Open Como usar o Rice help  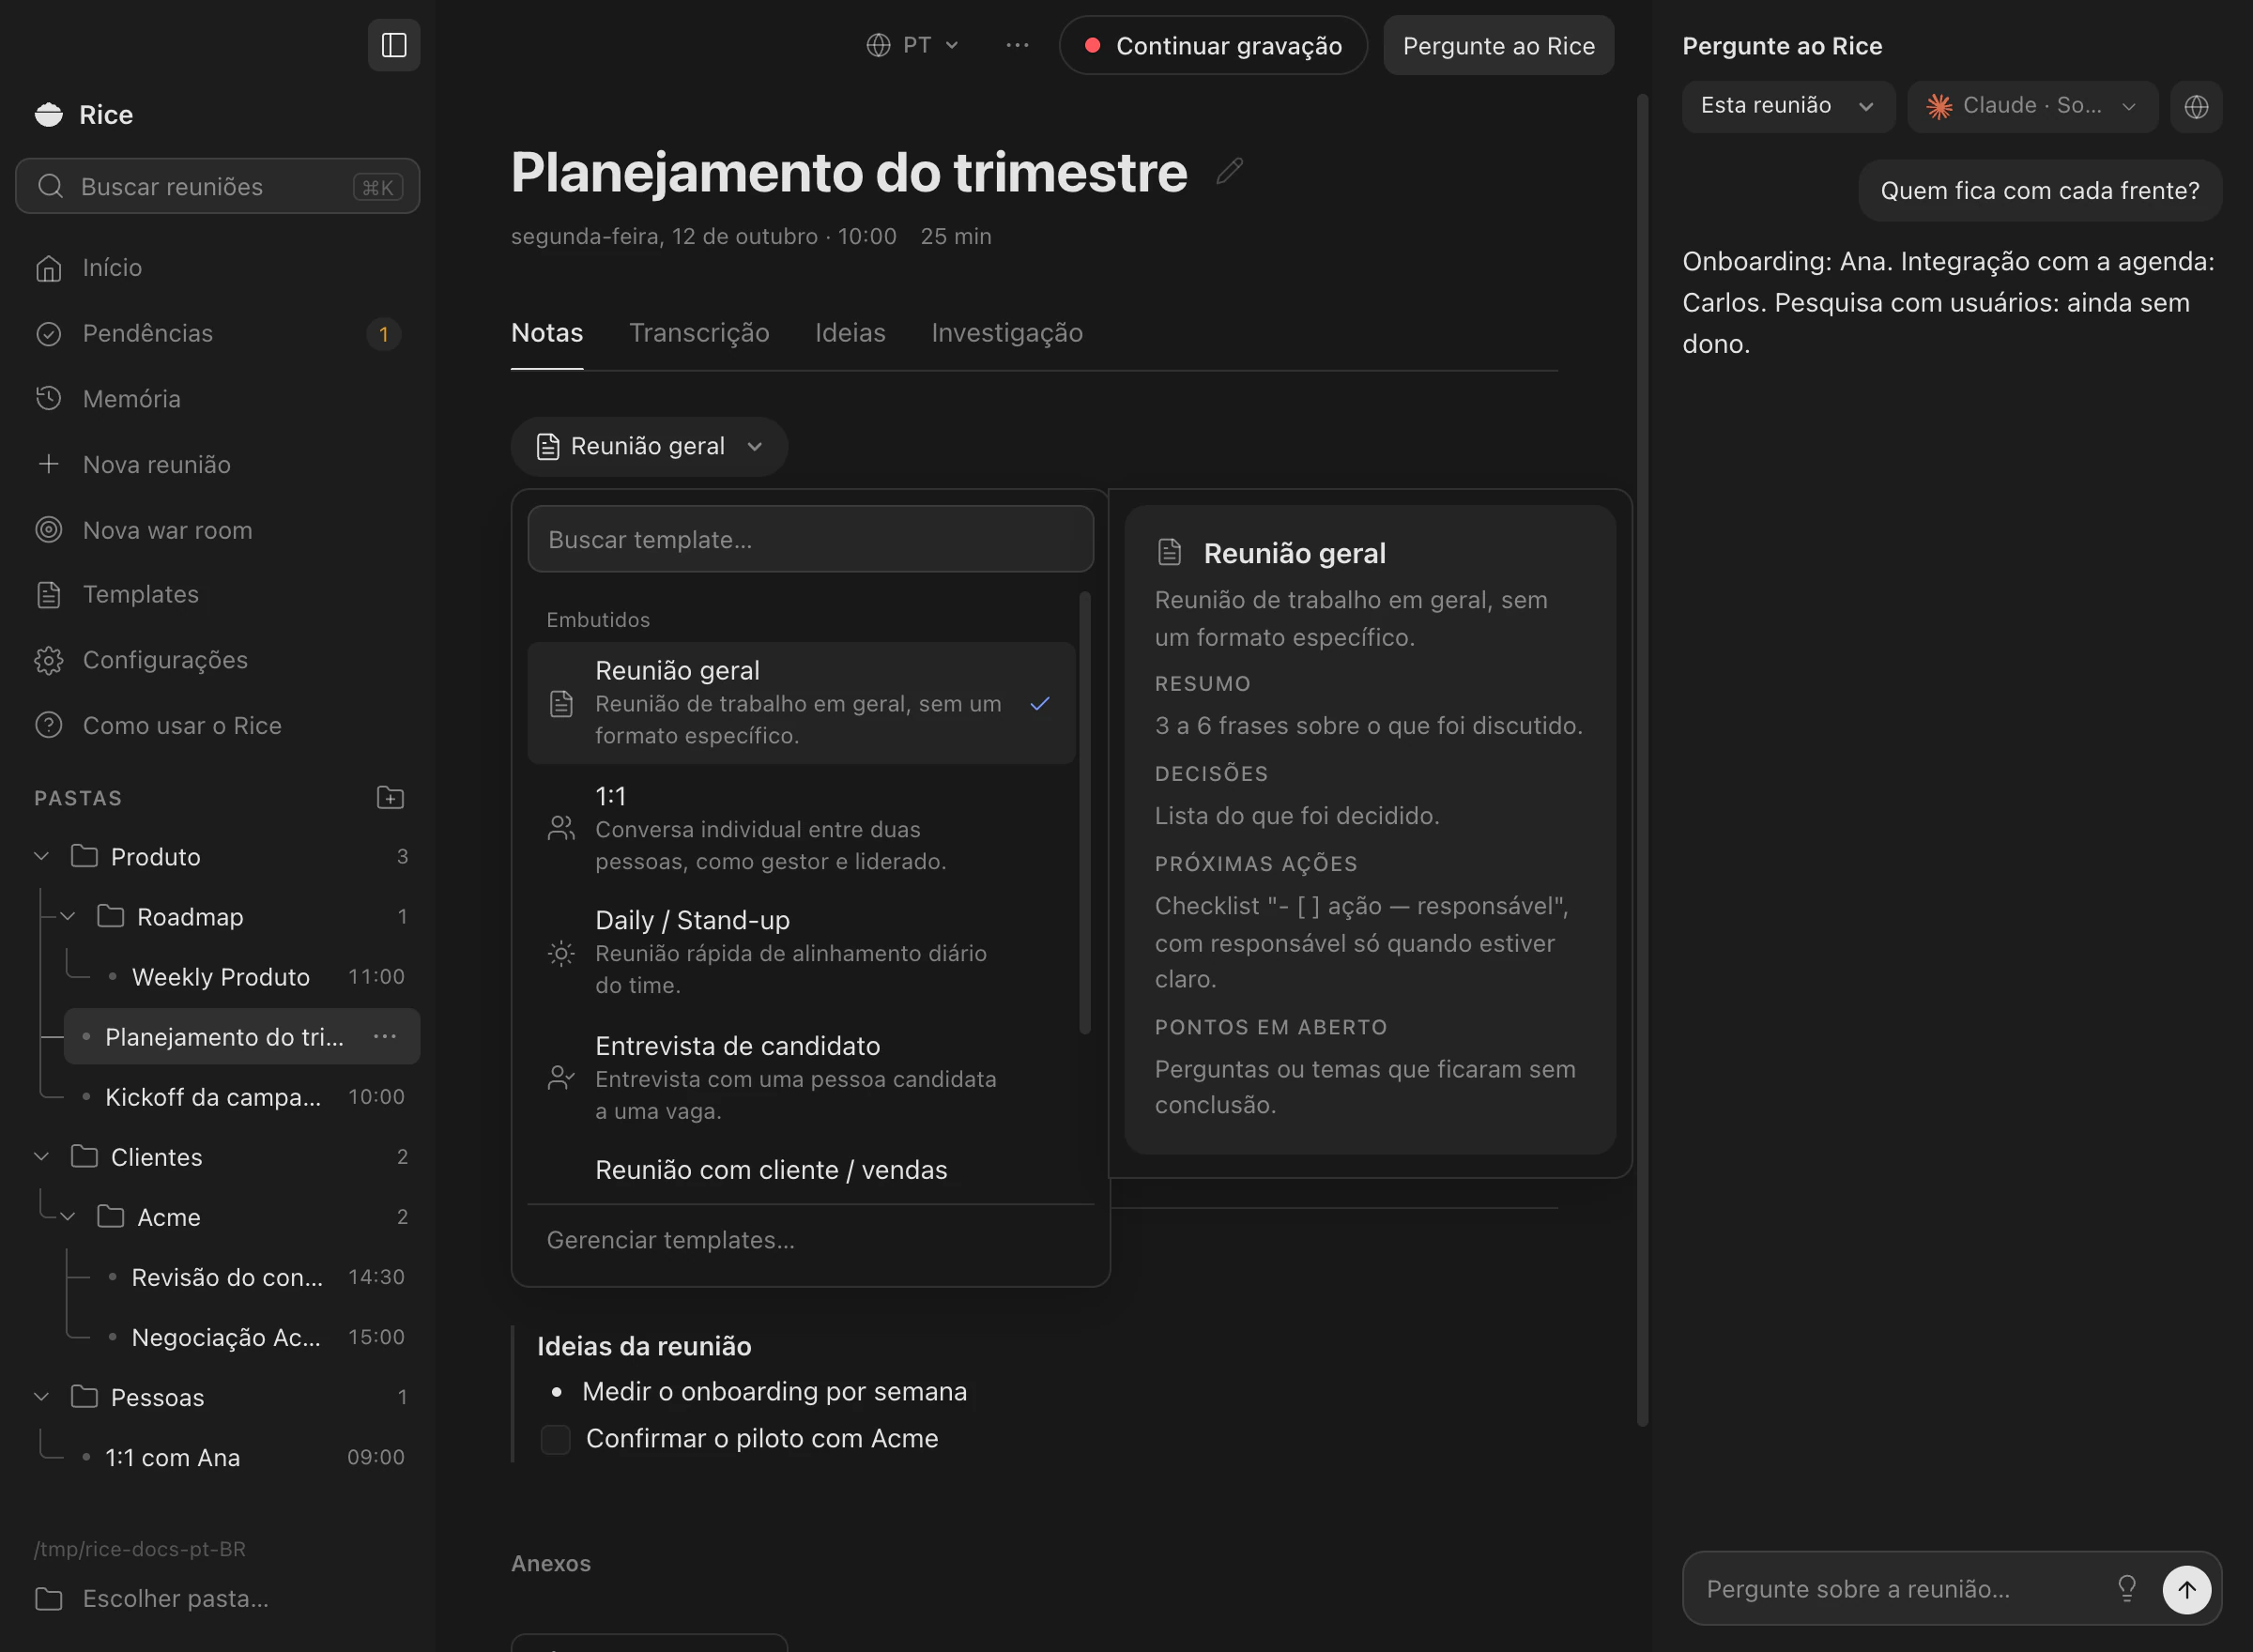[x=218, y=725]
